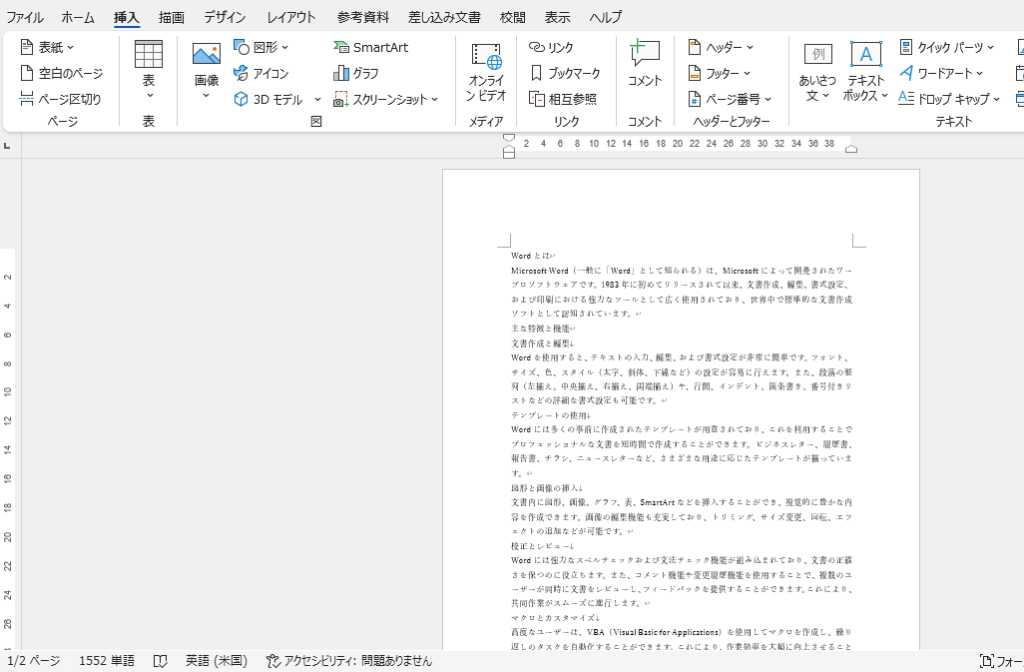Expand the フッター footer dropdown
Viewport: 1024px width, 672px height.
[747, 74]
